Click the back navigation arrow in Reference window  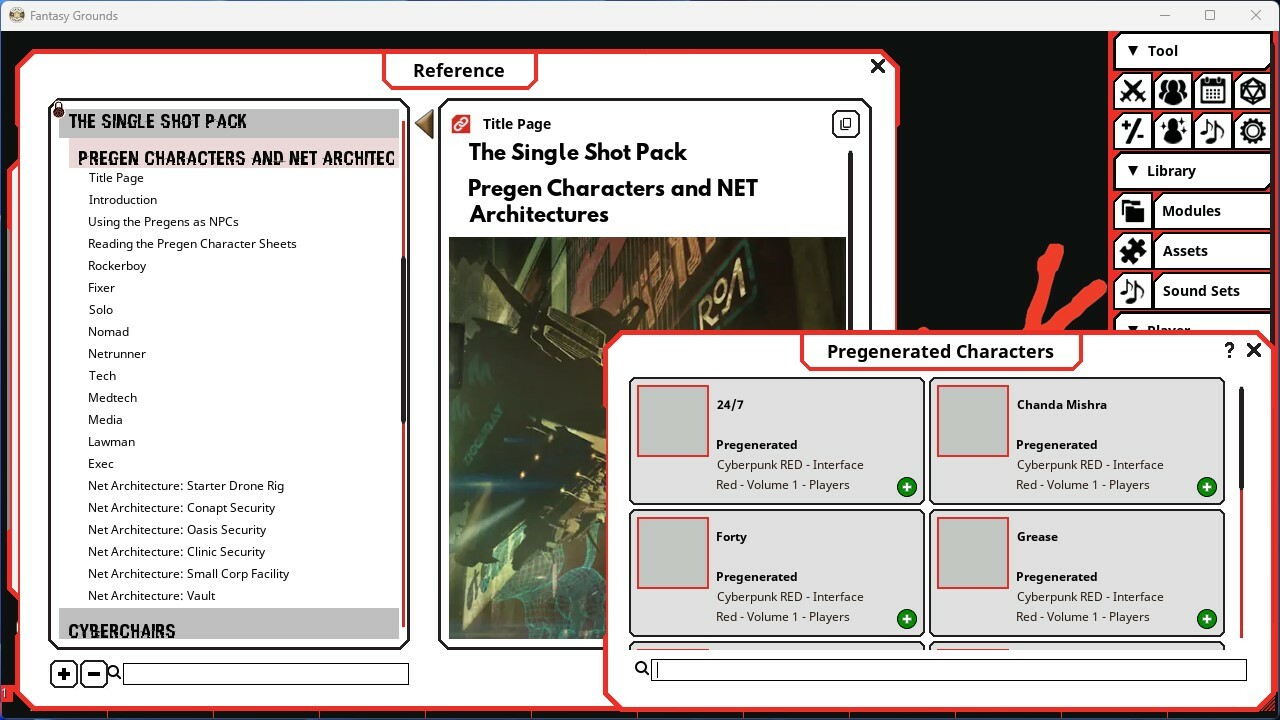tap(424, 123)
